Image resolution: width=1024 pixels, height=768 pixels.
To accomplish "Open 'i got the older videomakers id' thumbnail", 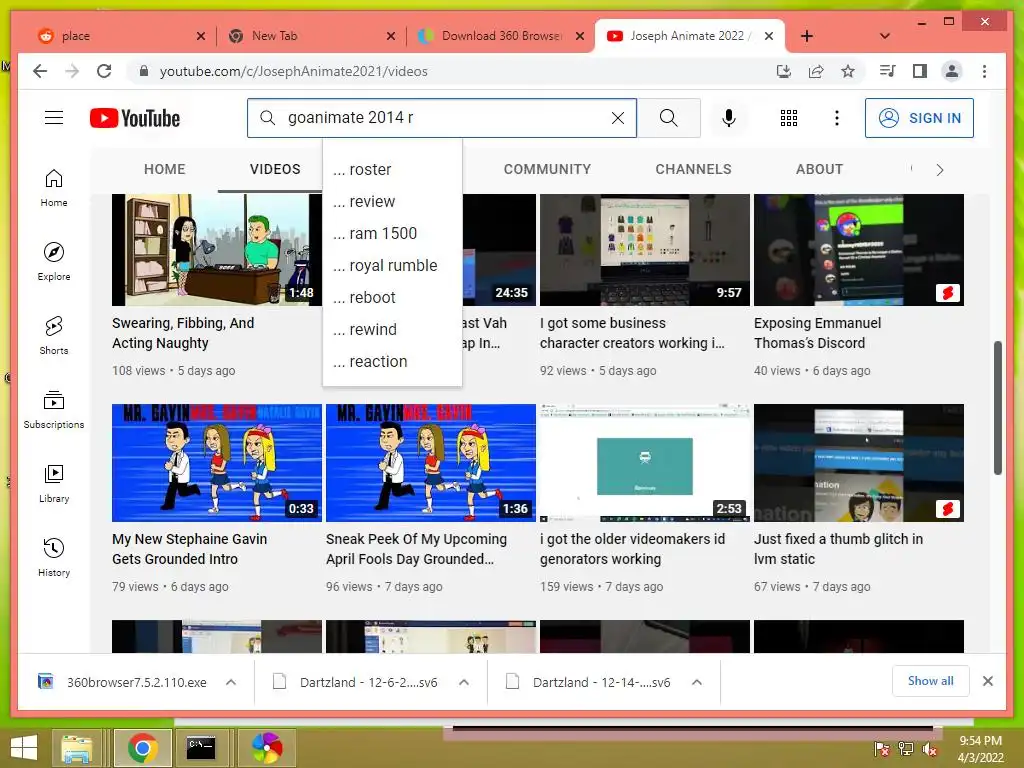I will pyautogui.click(x=645, y=462).
